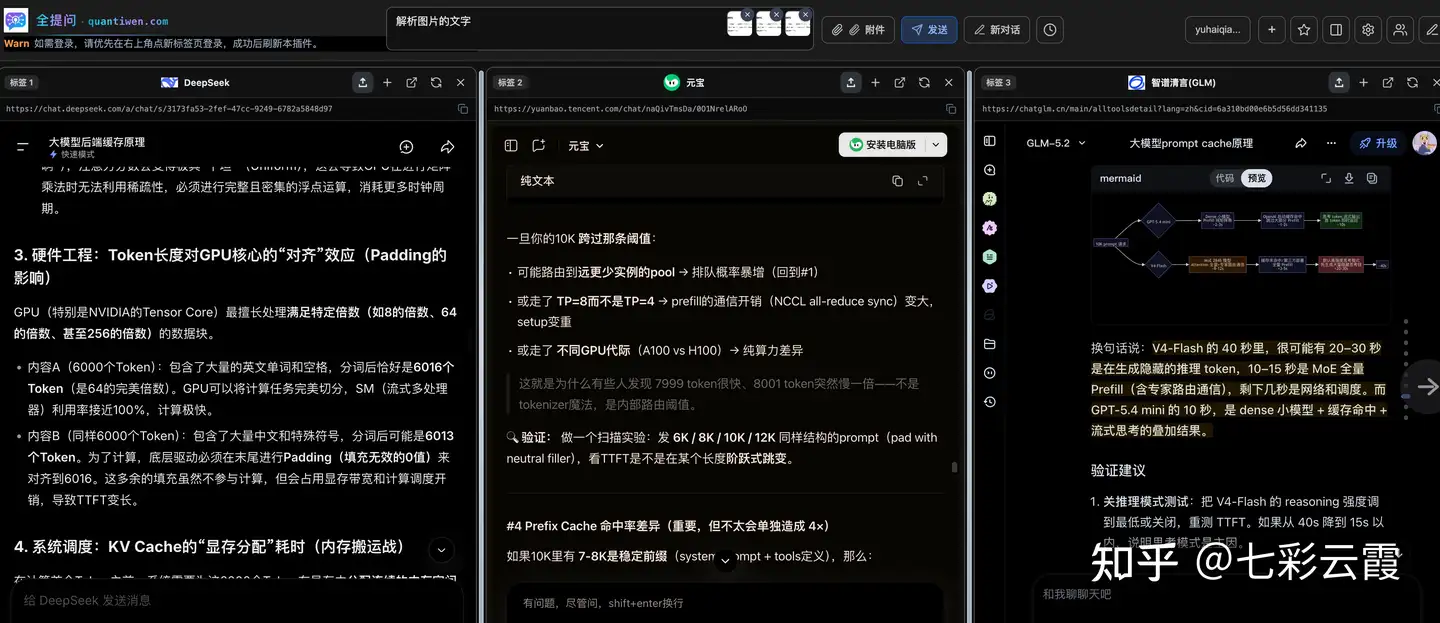Open DeepSeek panel in external window

(x=411, y=83)
